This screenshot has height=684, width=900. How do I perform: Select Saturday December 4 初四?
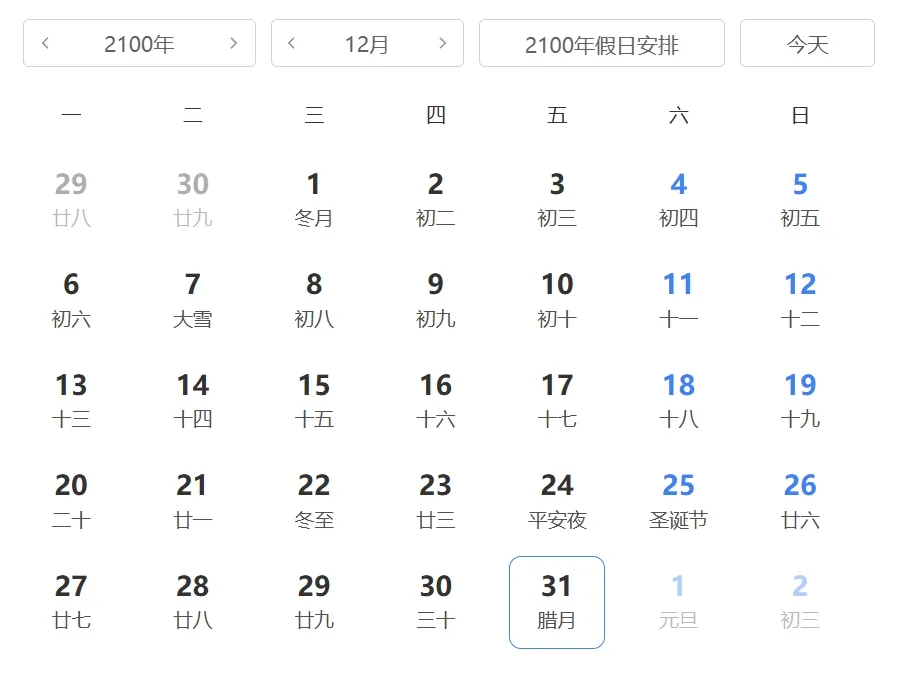tap(678, 200)
